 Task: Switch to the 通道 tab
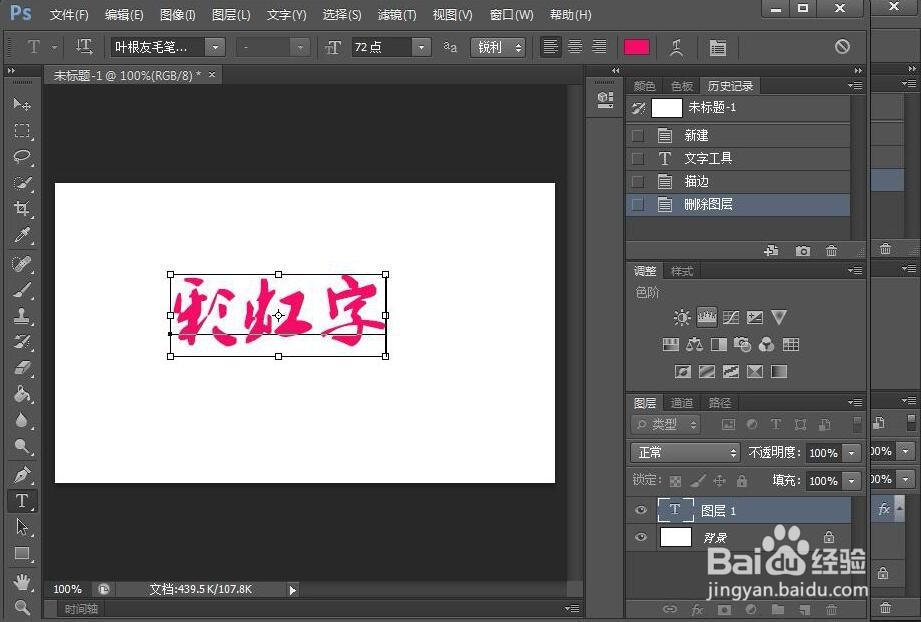coord(681,403)
